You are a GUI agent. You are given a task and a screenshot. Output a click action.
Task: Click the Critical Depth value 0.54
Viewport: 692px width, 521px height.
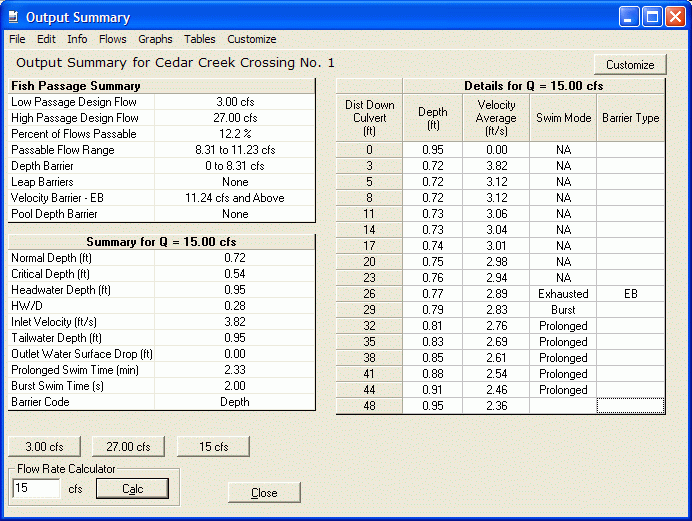tap(235, 274)
